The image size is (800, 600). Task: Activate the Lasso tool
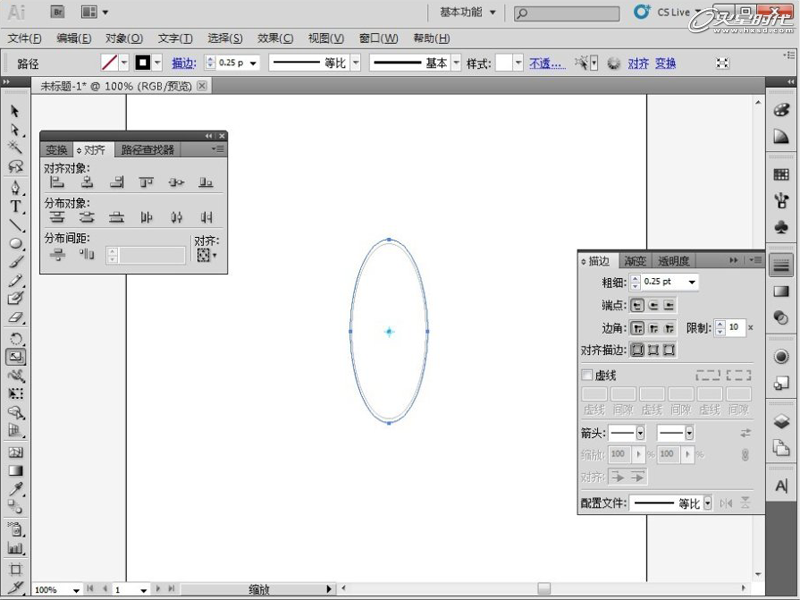click(15, 168)
